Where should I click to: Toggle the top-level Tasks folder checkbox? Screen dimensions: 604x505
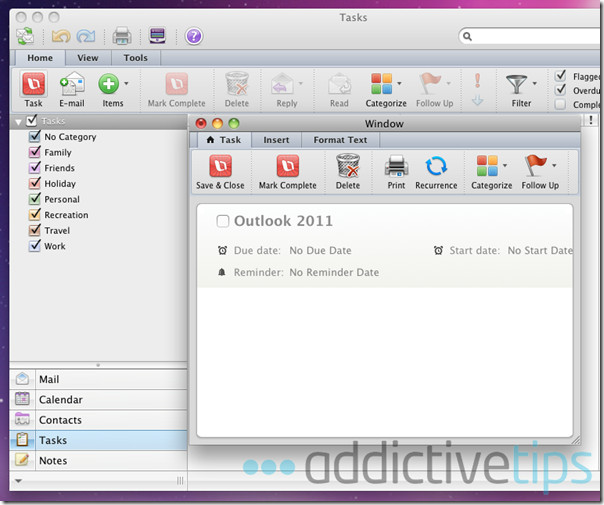(32, 121)
